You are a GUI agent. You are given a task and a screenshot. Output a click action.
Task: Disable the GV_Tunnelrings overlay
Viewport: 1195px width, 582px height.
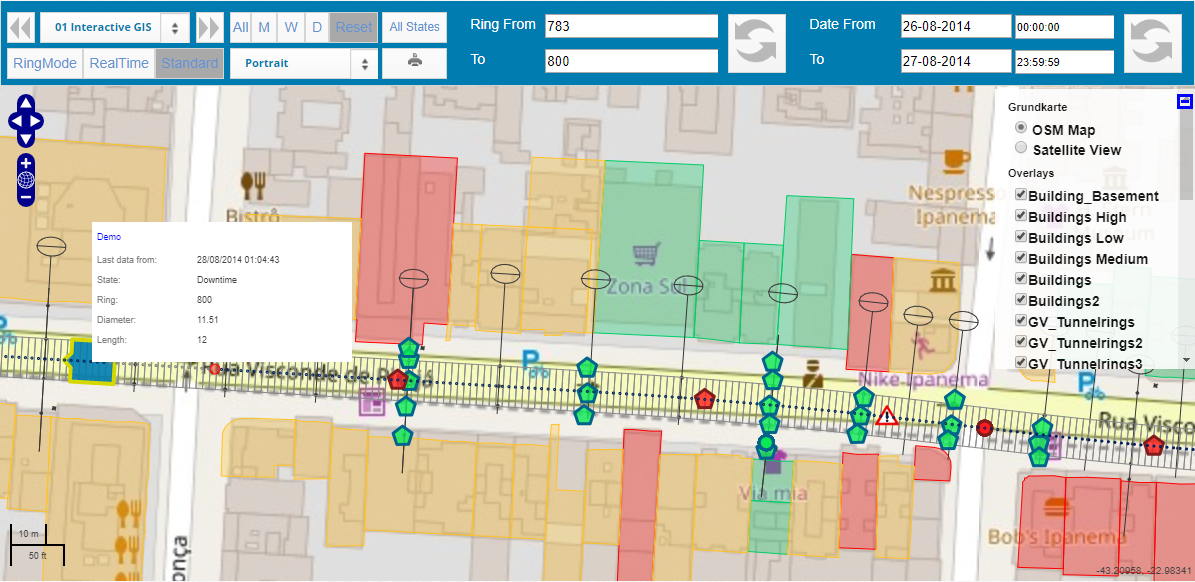(x=1021, y=321)
